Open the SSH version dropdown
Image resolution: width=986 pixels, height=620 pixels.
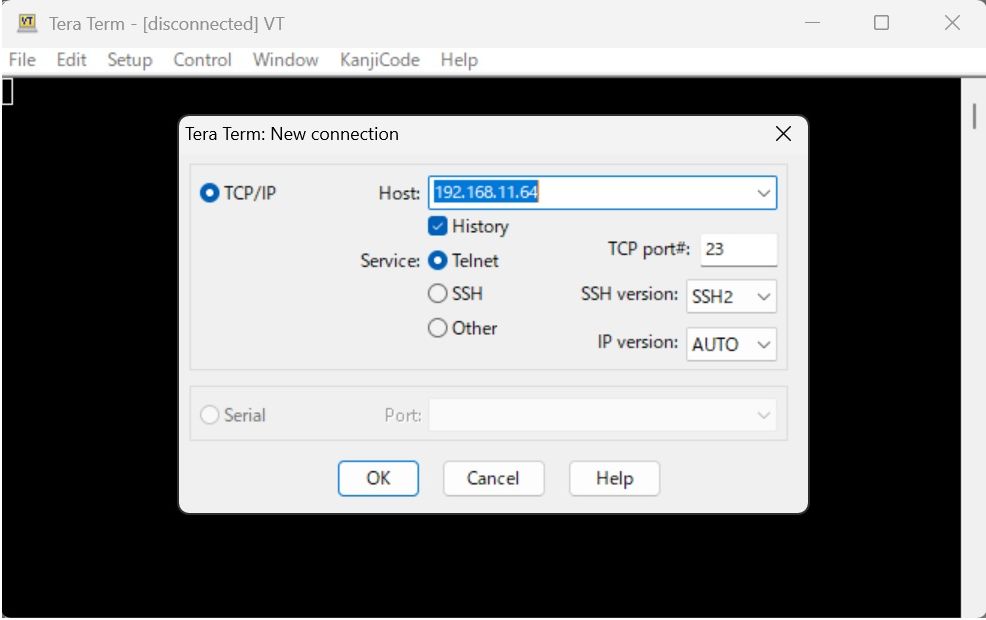click(x=731, y=296)
